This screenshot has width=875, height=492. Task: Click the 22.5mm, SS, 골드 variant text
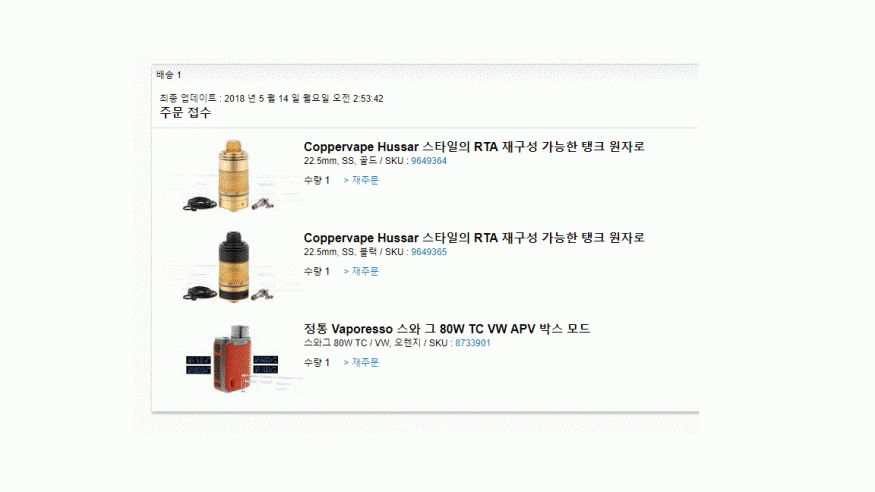pyautogui.click(x=340, y=161)
